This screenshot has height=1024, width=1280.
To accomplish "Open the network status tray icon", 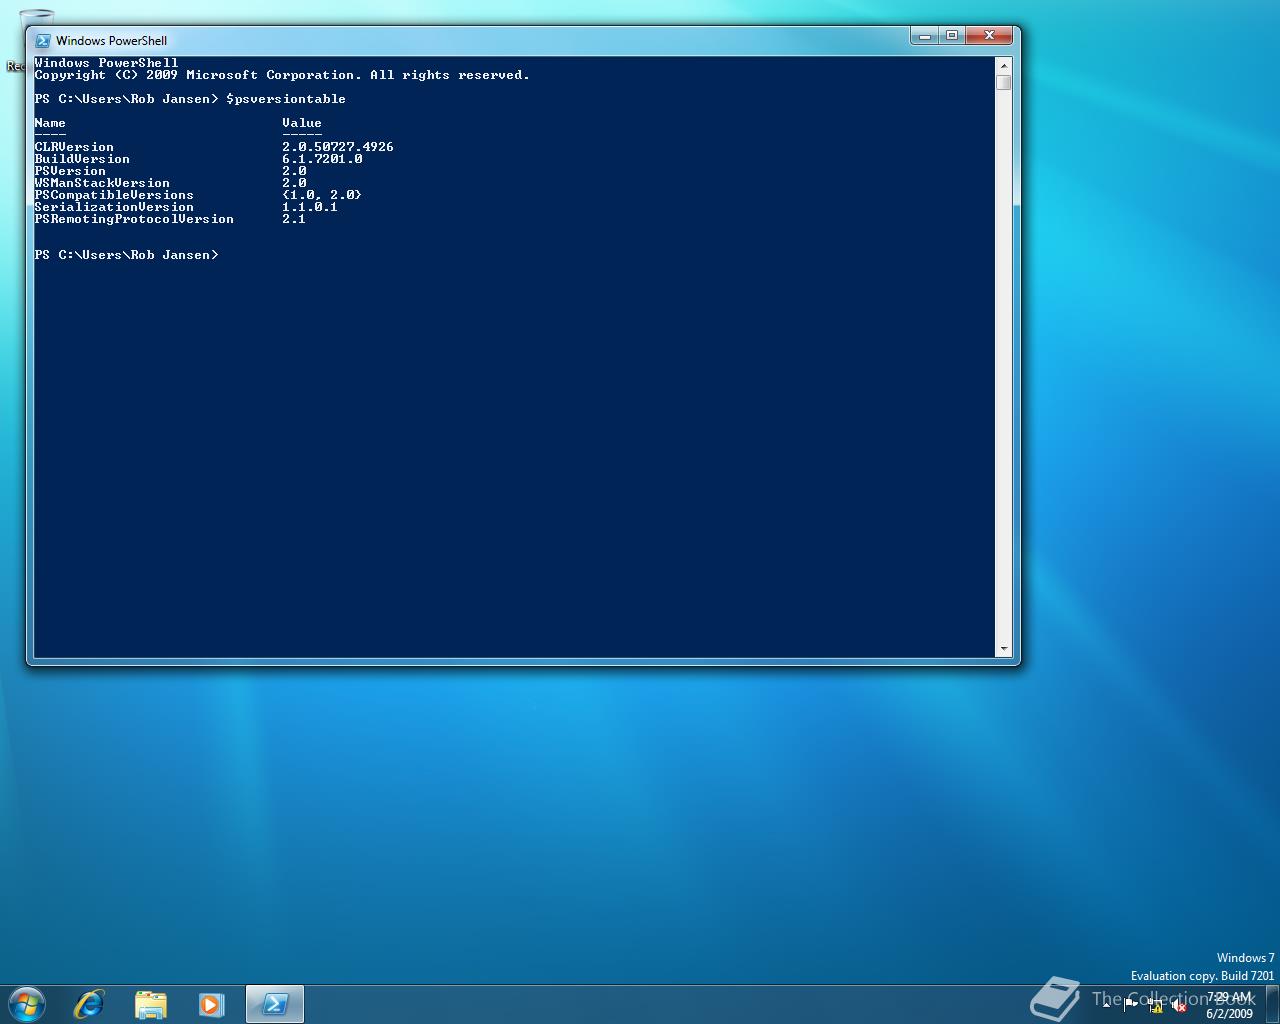I will pyautogui.click(x=1156, y=1006).
